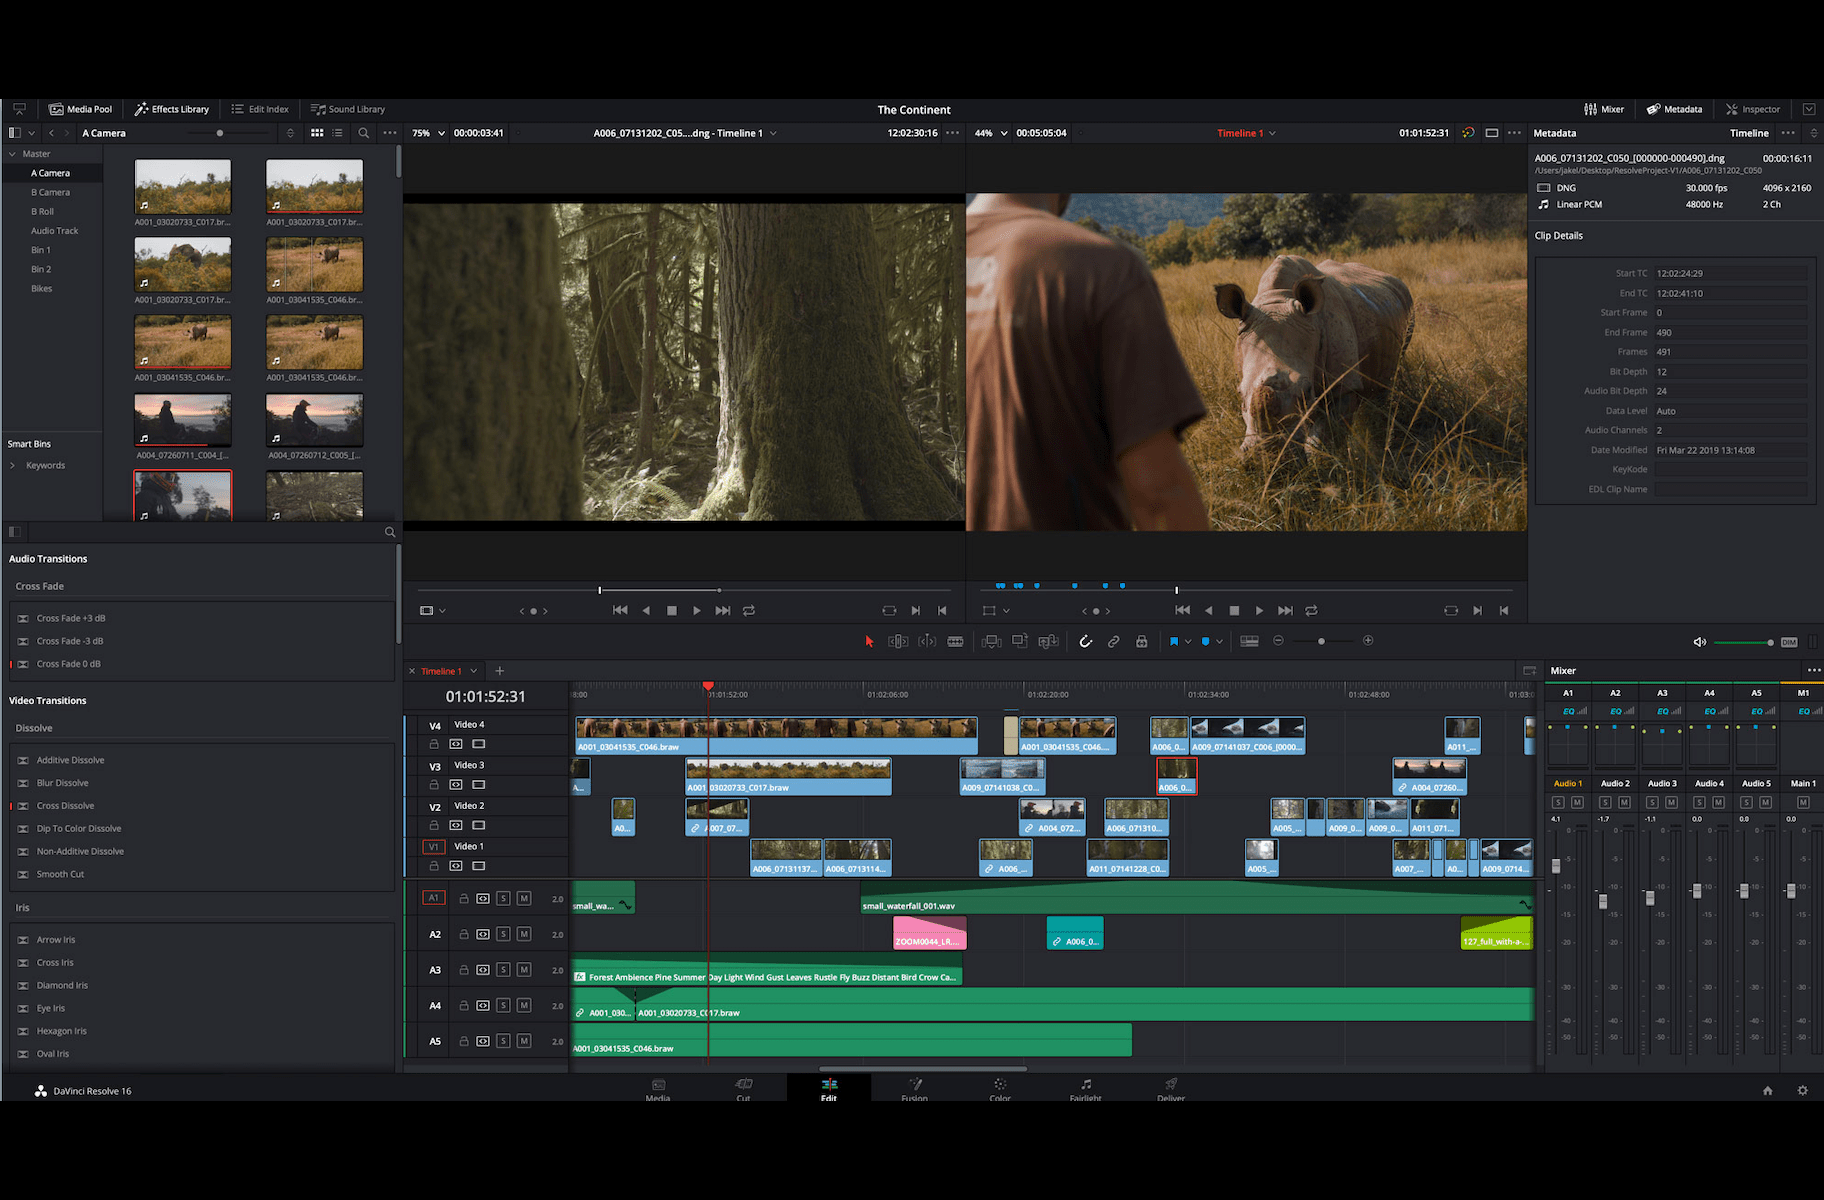The height and width of the screenshot is (1200, 1824).
Task: Click the loop button in source viewer
Action: point(748,610)
